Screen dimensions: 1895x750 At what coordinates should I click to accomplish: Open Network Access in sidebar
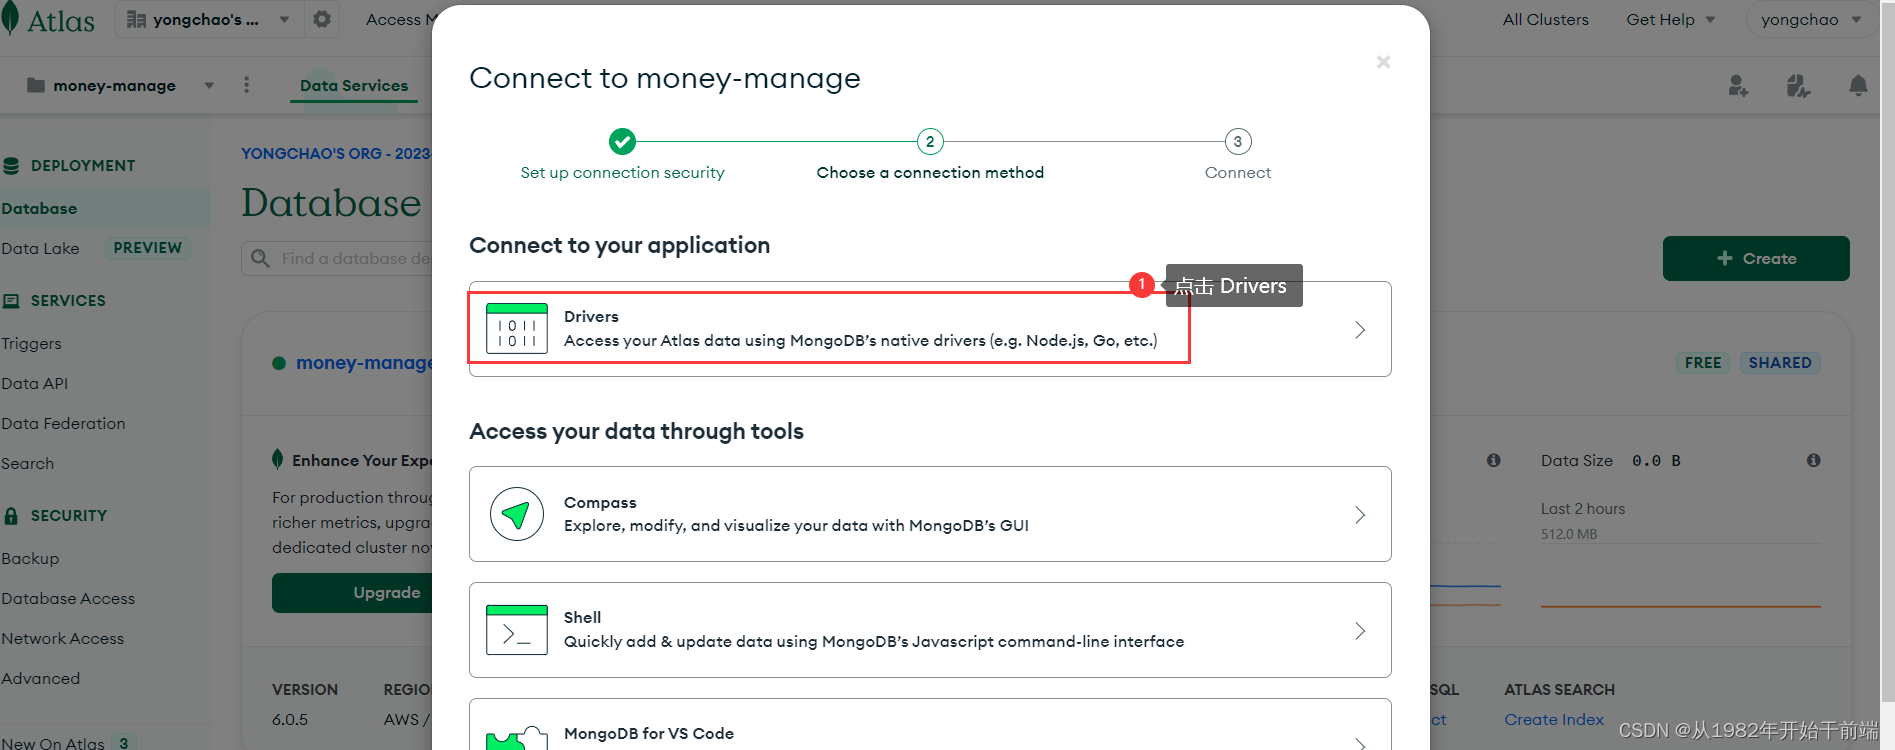click(62, 638)
